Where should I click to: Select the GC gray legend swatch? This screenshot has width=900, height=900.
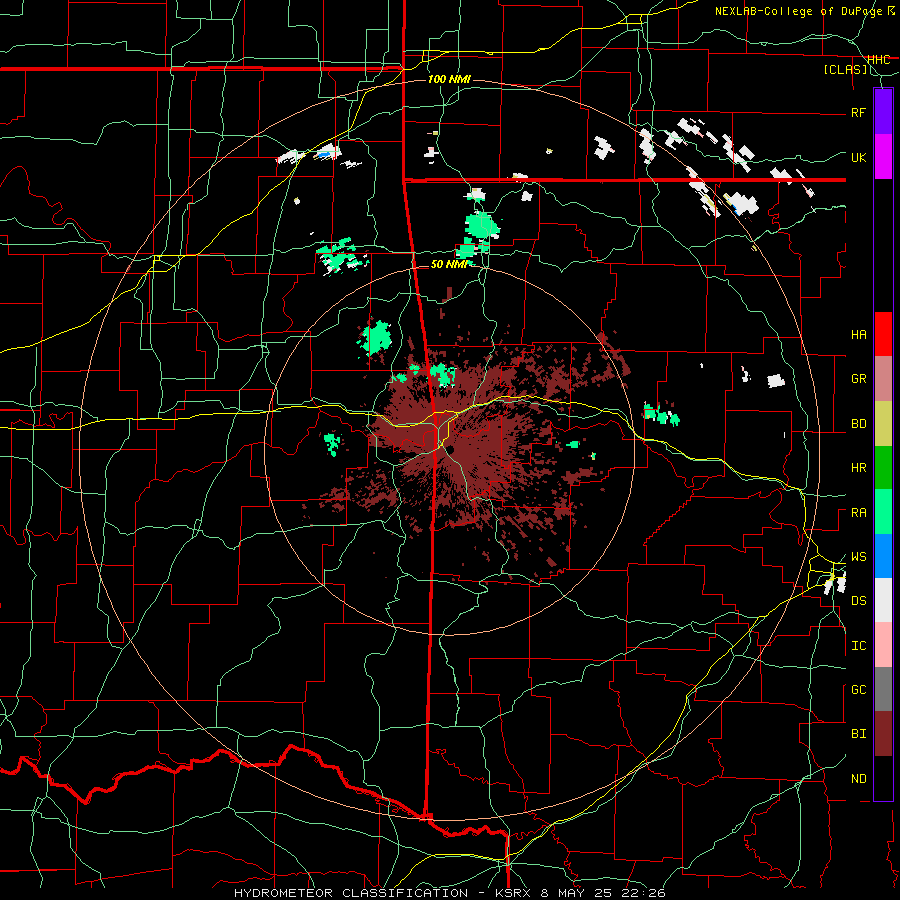click(883, 689)
